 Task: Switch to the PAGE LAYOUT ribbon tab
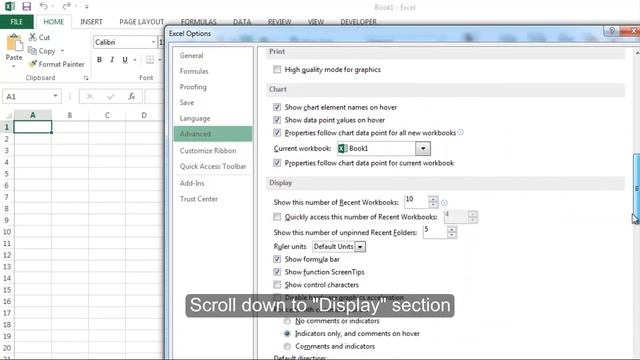click(141, 22)
